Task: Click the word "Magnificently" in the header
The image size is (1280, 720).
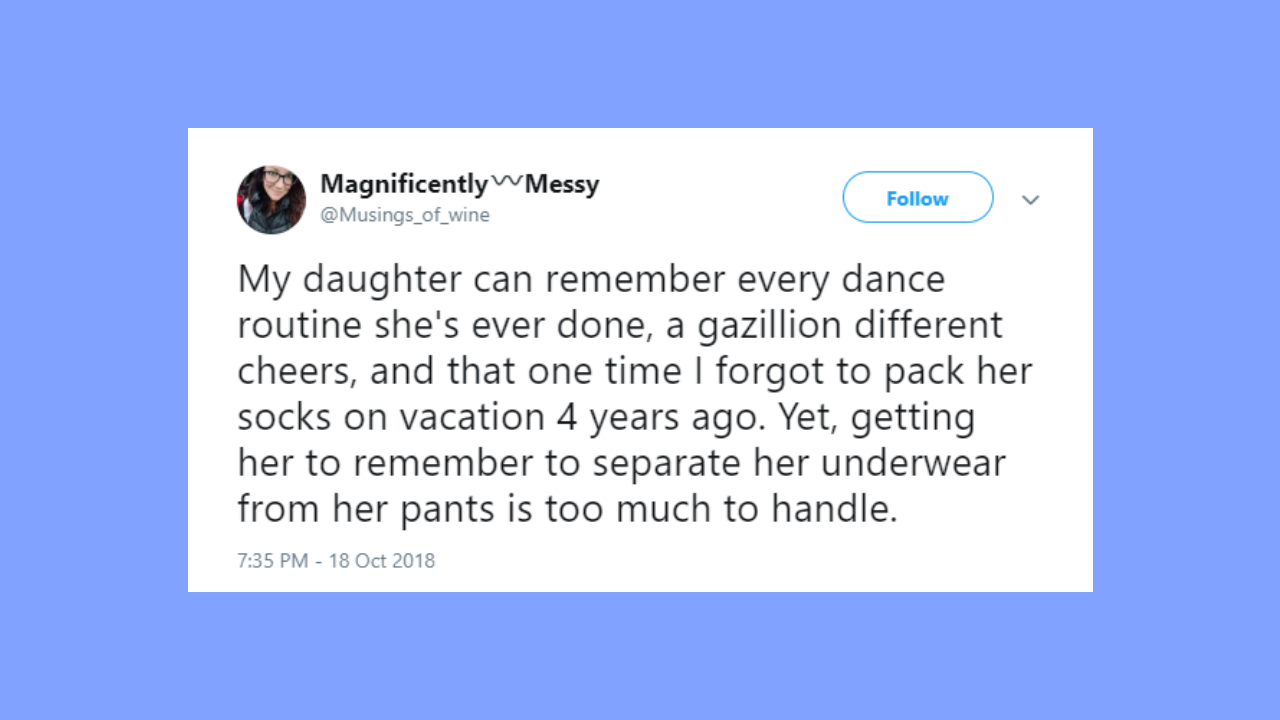Action: coord(404,184)
